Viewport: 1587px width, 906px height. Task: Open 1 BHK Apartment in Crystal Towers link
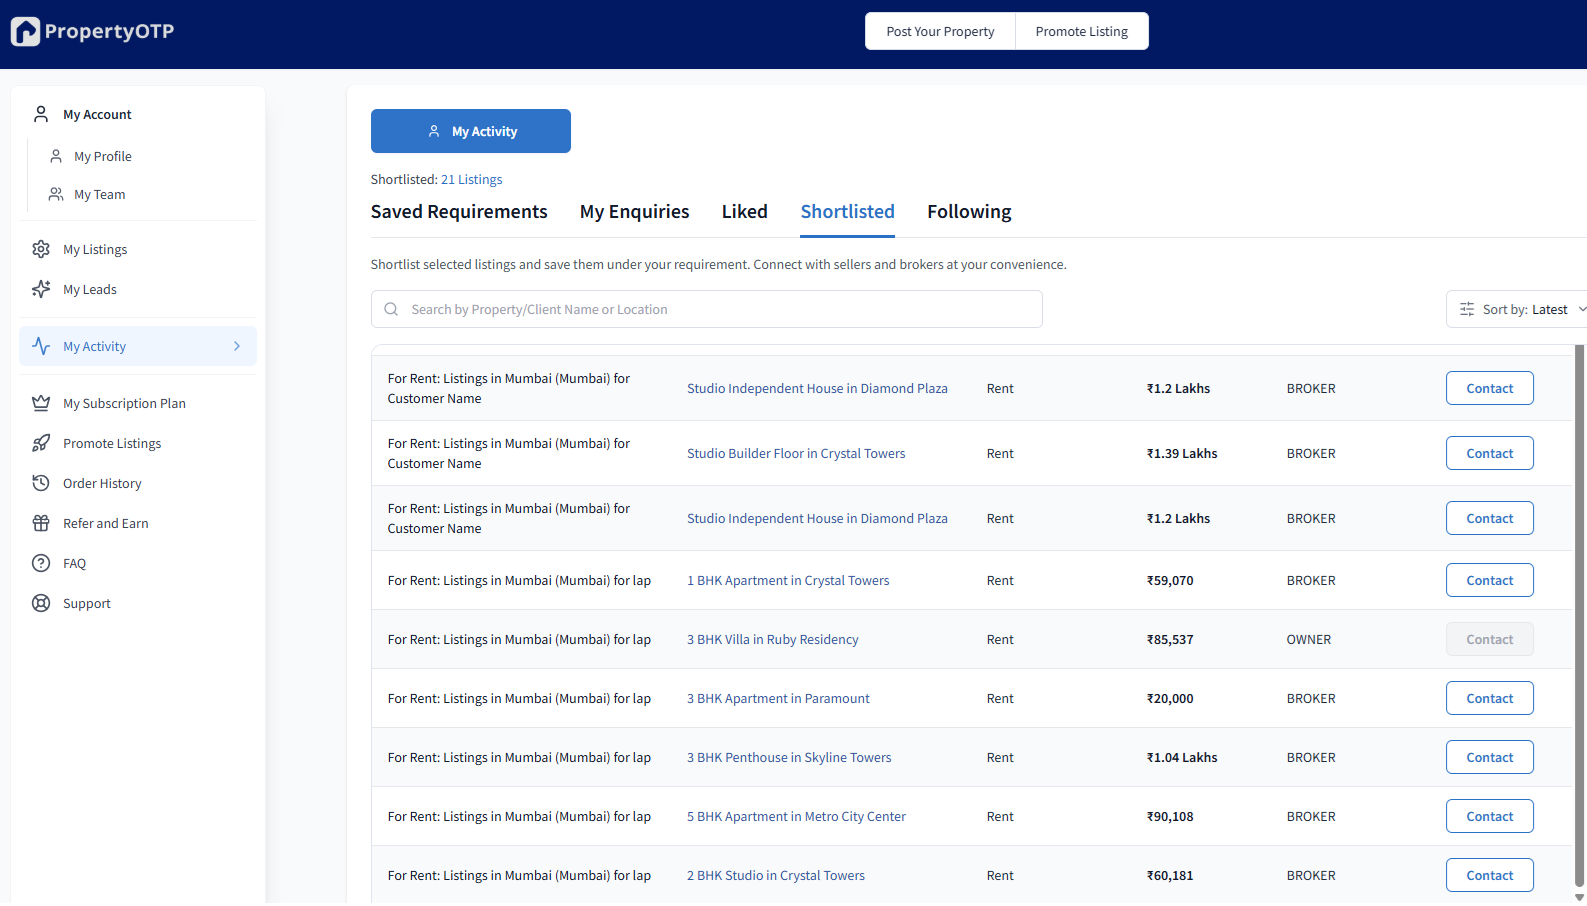click(x=788, y=580)
